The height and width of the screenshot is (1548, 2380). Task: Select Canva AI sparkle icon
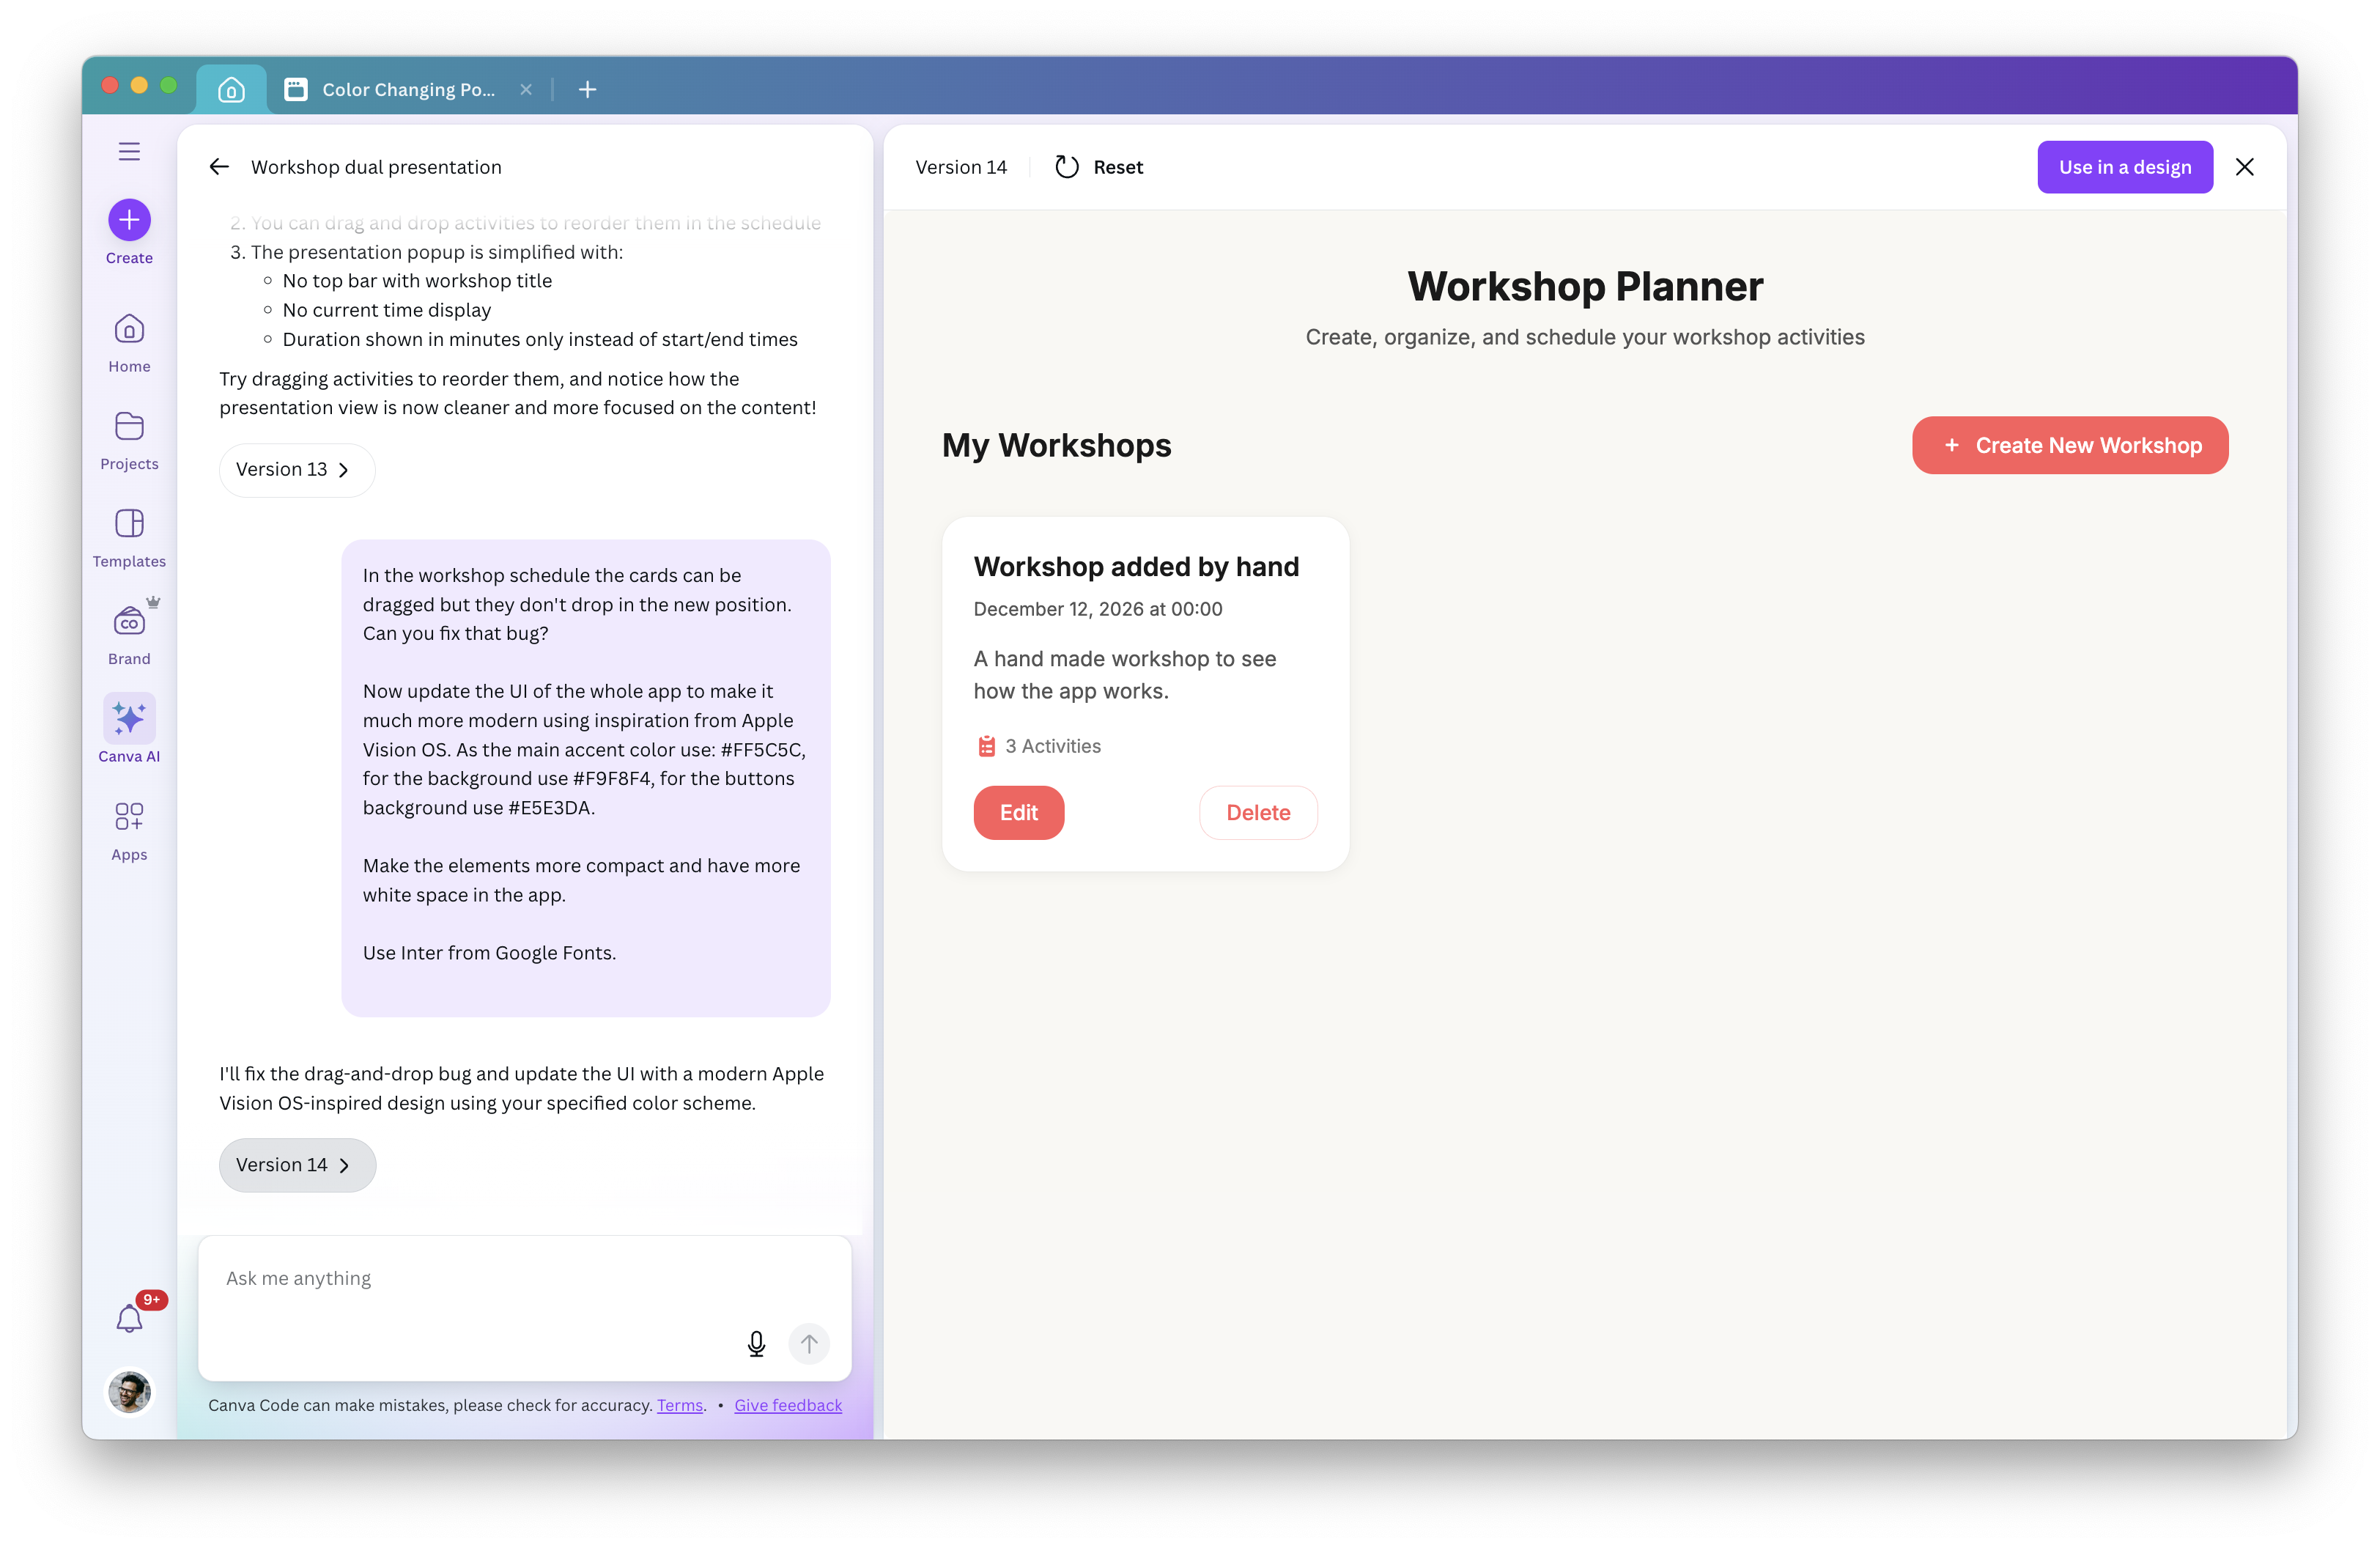pos(129,718)
